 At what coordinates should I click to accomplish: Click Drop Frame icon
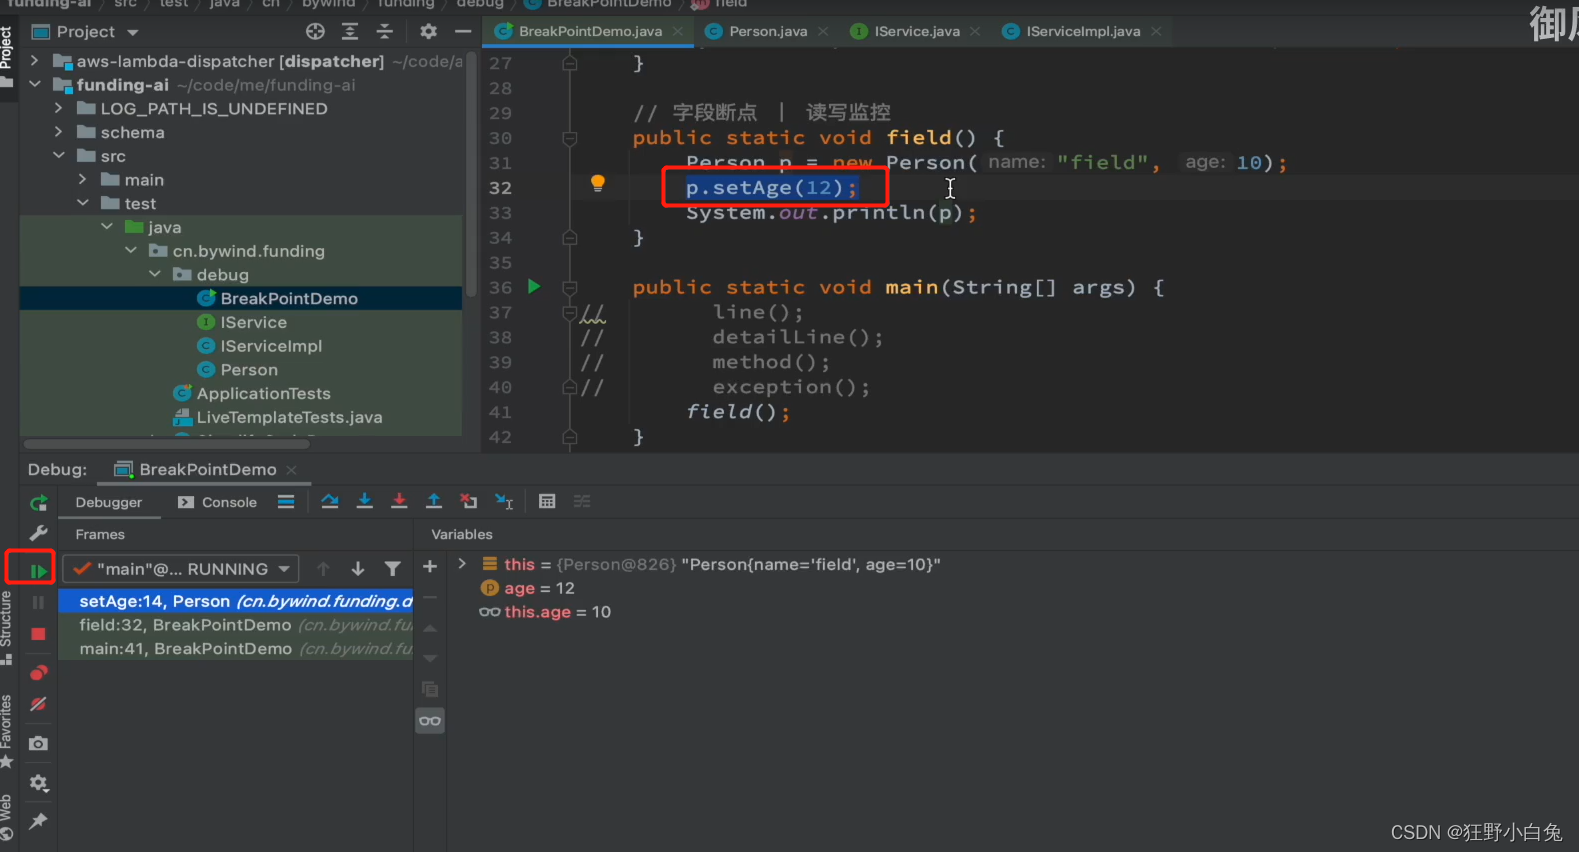point(468,501)
